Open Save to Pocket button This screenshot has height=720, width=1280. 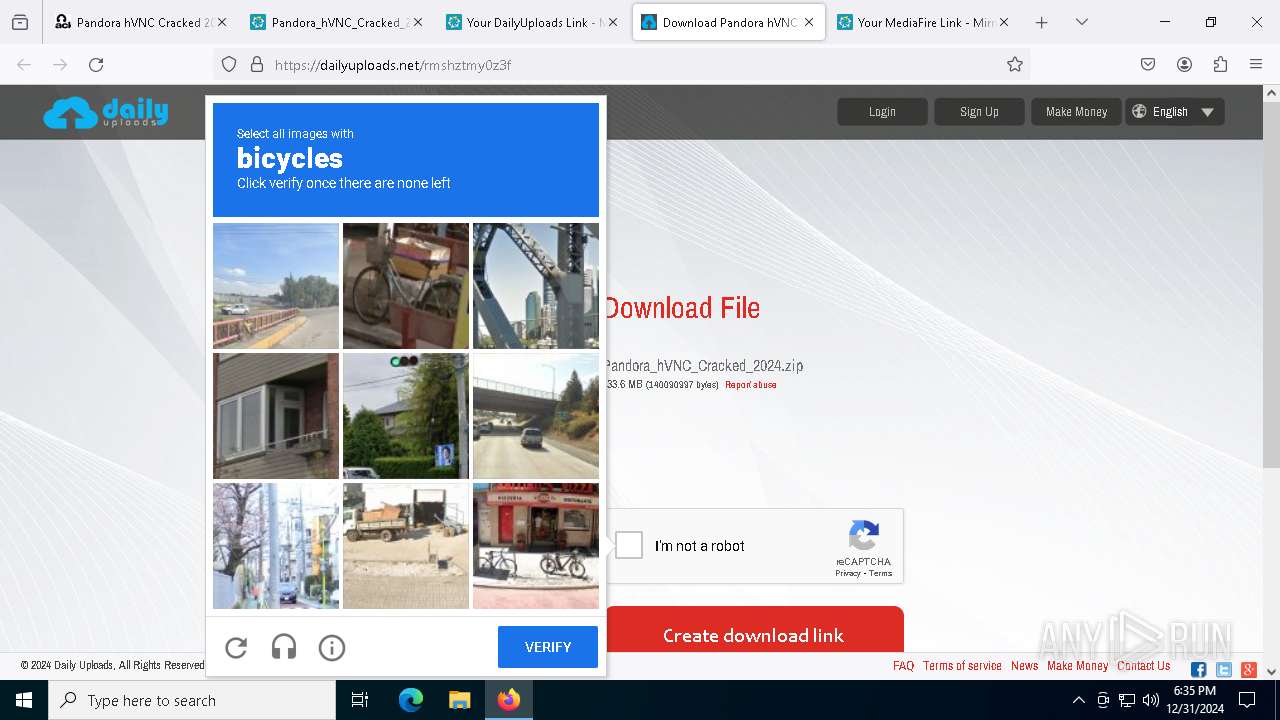point(1148,64)
